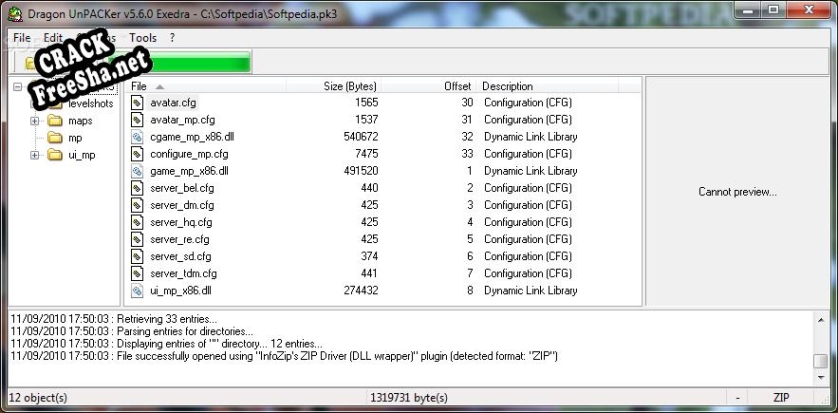Click the server_hq.cfg file icon

(x=139, y=222)
